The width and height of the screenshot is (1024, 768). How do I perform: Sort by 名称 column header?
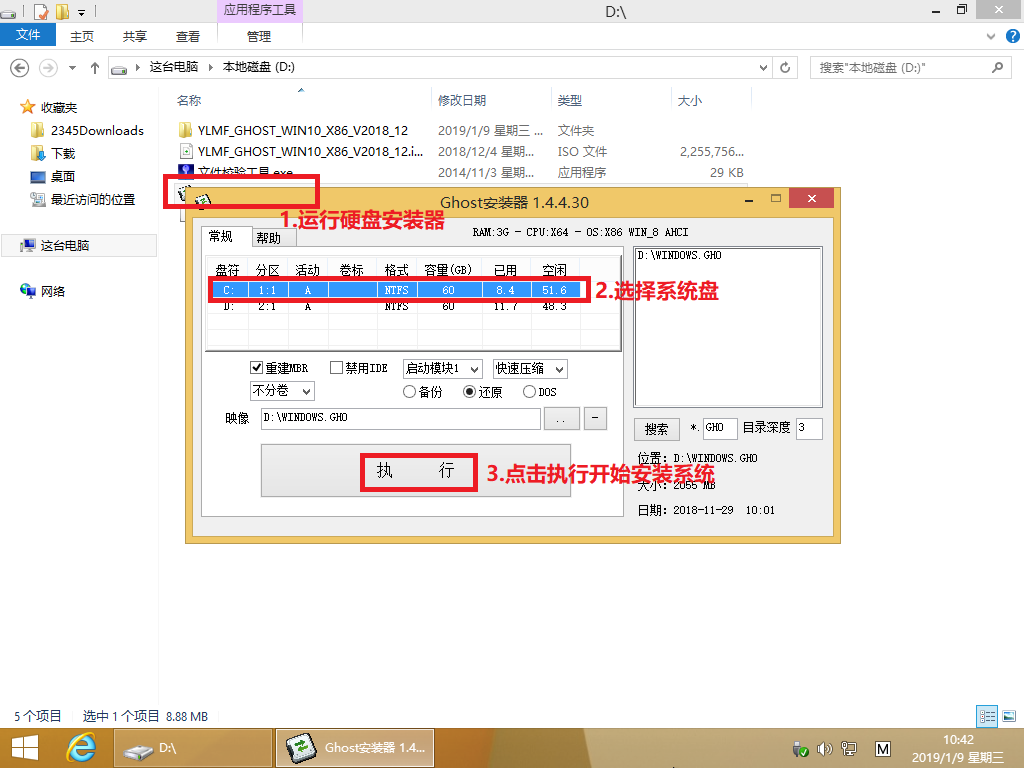click(x=189, y=101)
